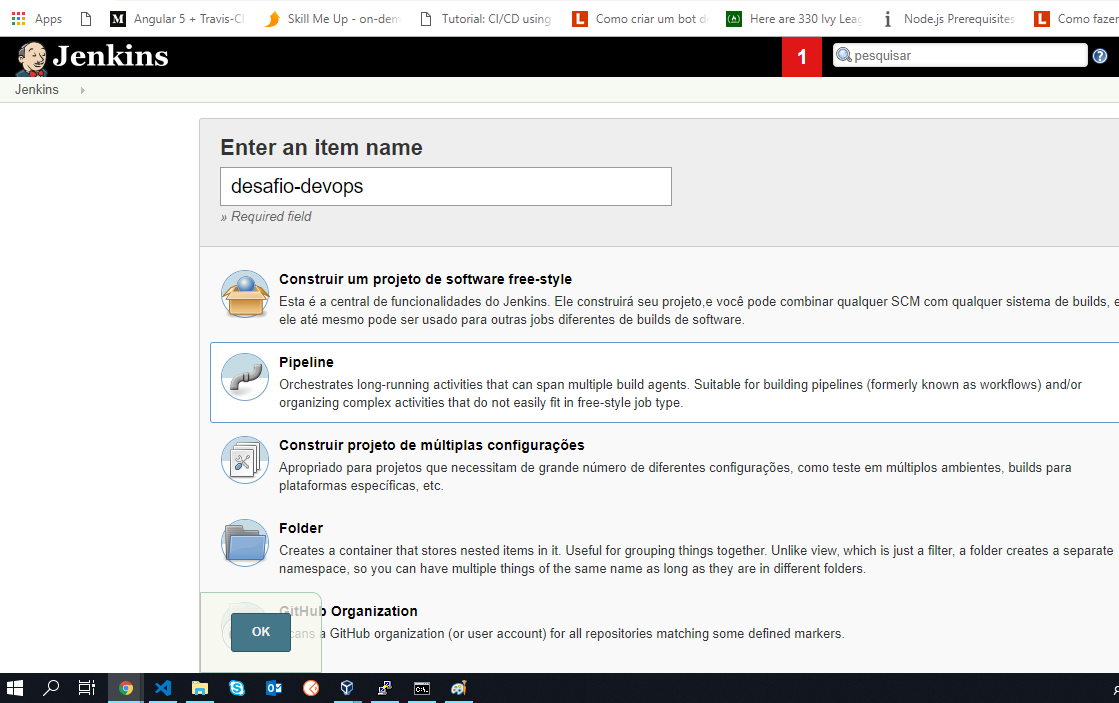Open the Paint palette icon in taskbar

tap(459, 688)
